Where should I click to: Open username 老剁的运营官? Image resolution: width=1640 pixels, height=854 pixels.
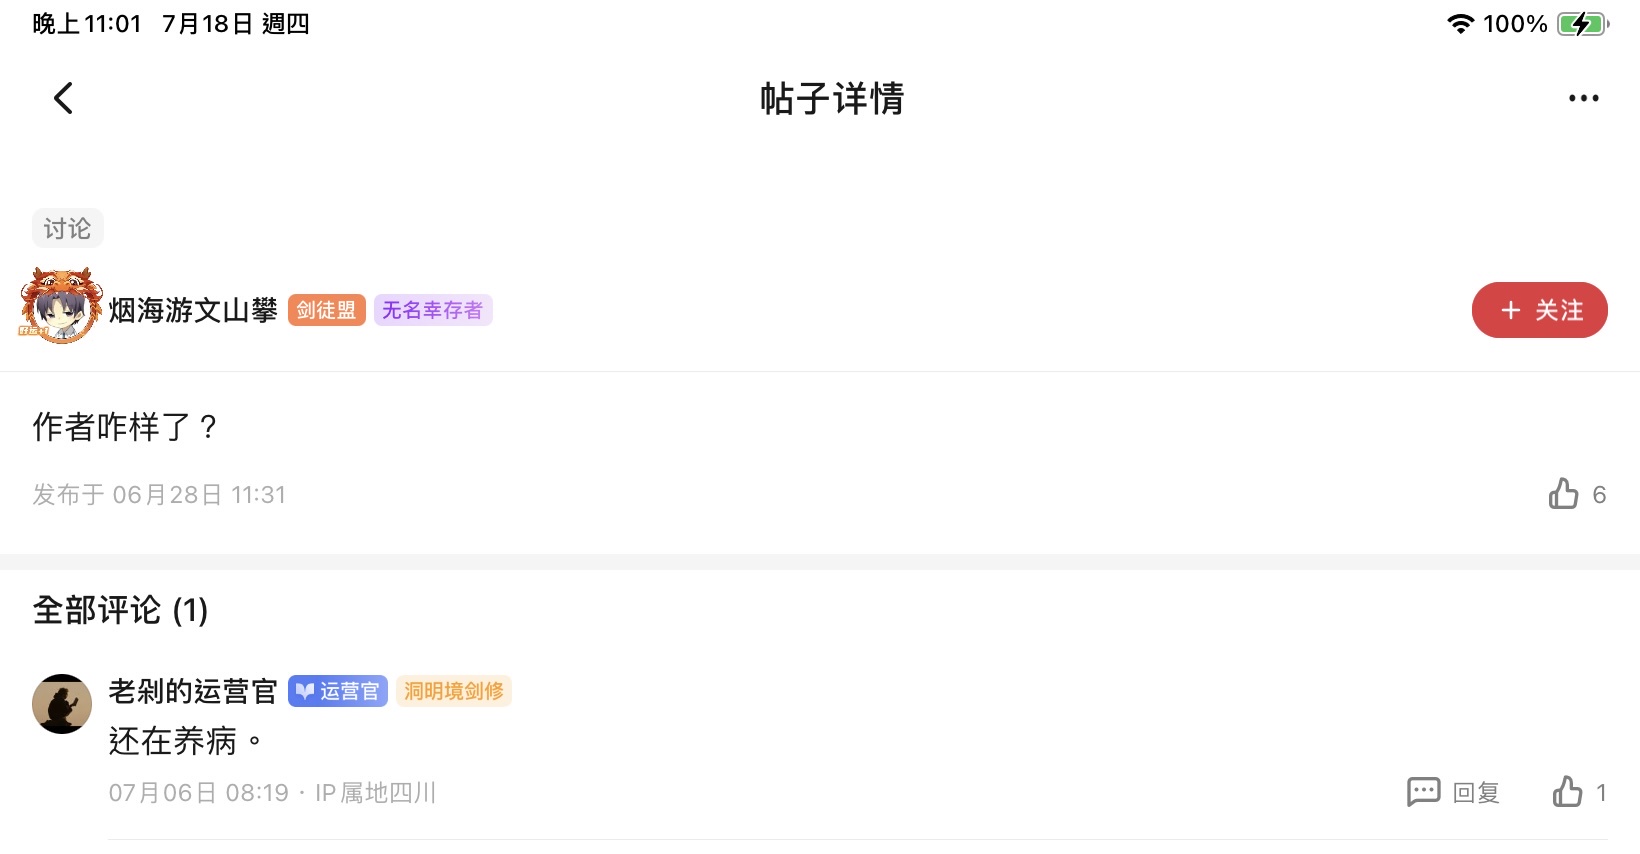pos(193,691)
